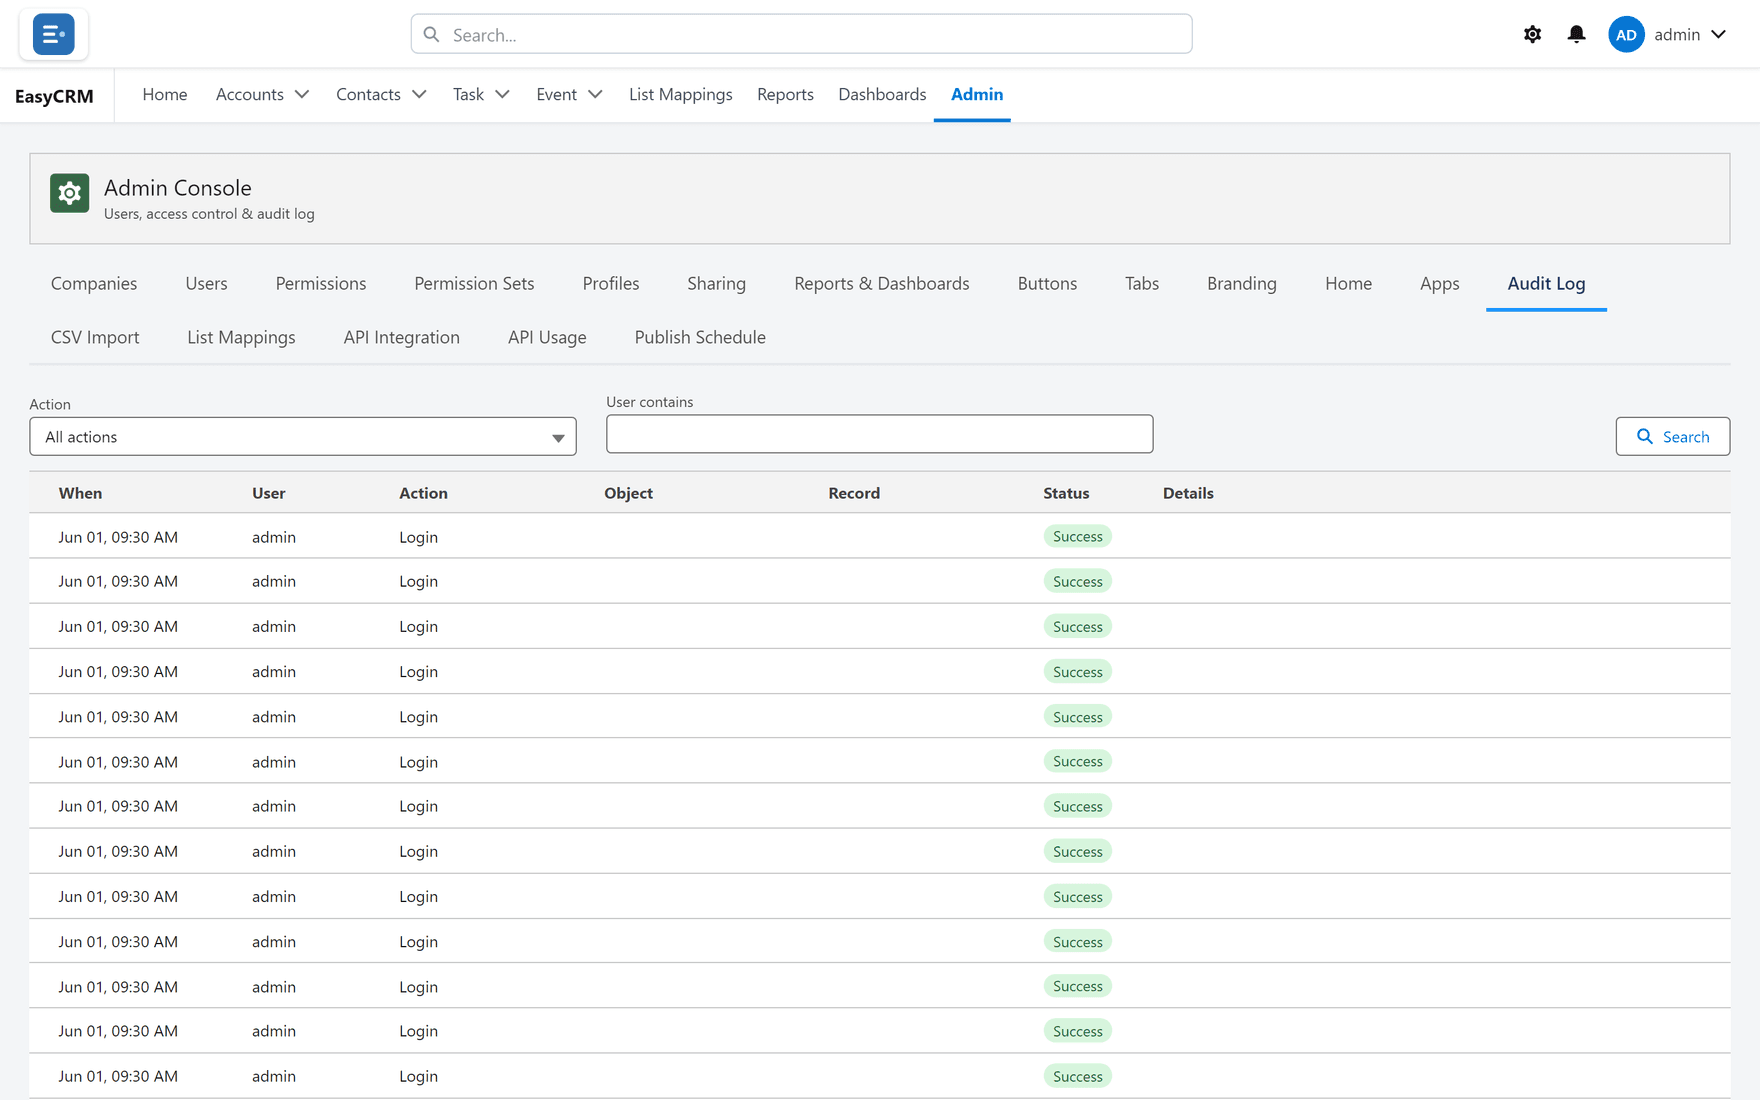The height and width of the screenshot is (1100, 1760).
Task: Open the Tabs admin tab
Action: pyautogui.click(x=1142, y=283)
